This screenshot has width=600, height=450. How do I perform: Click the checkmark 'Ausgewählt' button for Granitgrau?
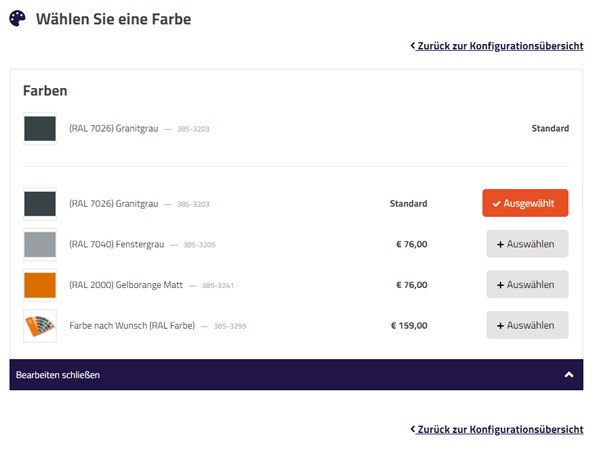[525, 203]
